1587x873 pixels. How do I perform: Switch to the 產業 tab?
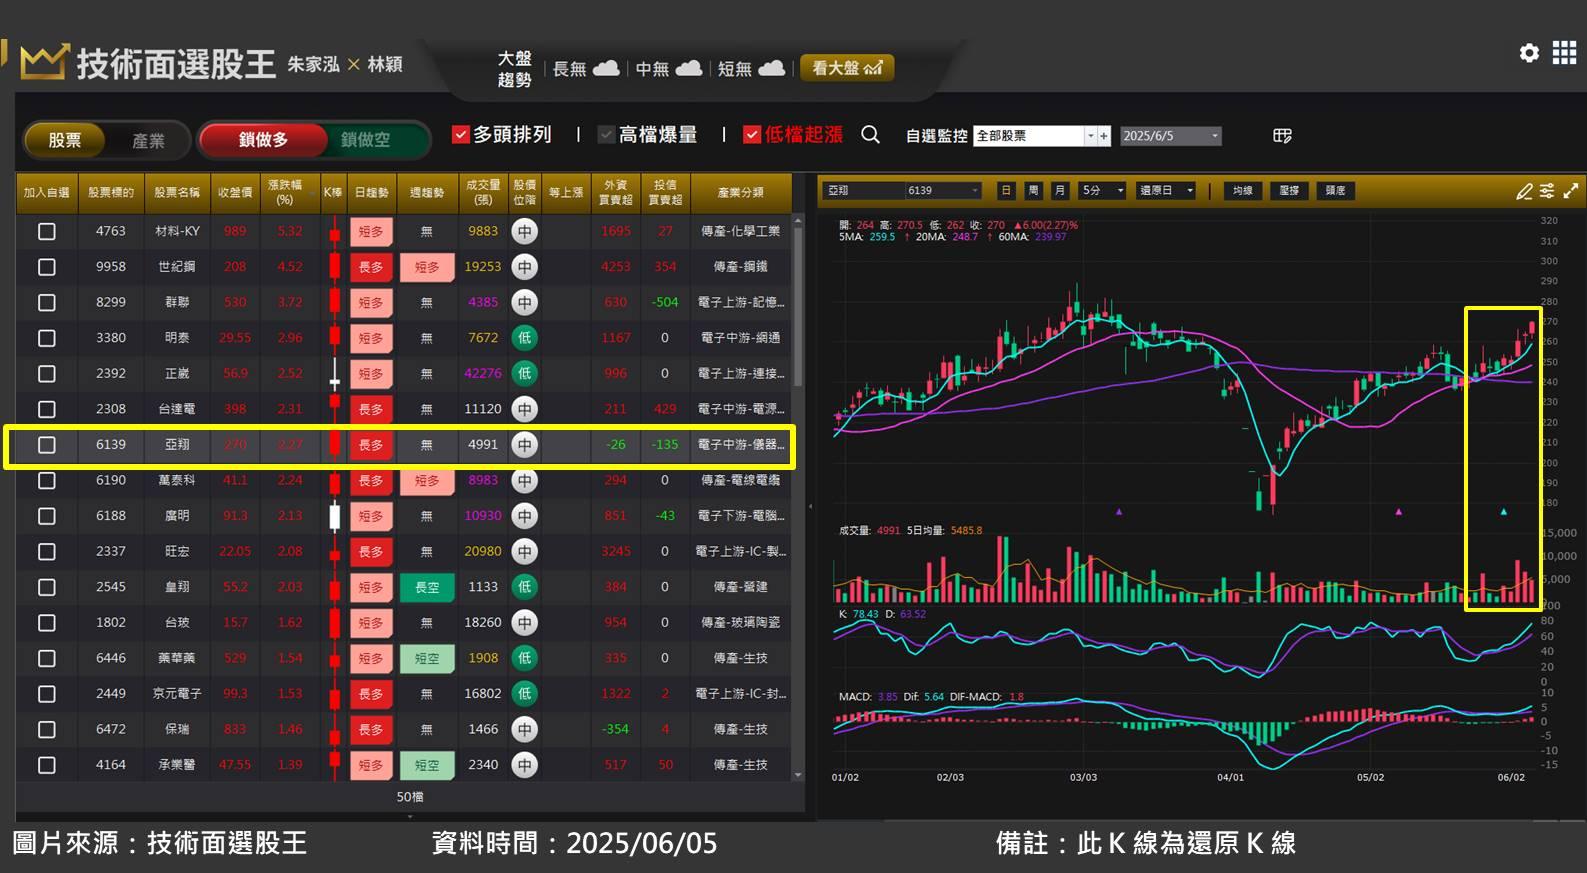tap(148, 141)
